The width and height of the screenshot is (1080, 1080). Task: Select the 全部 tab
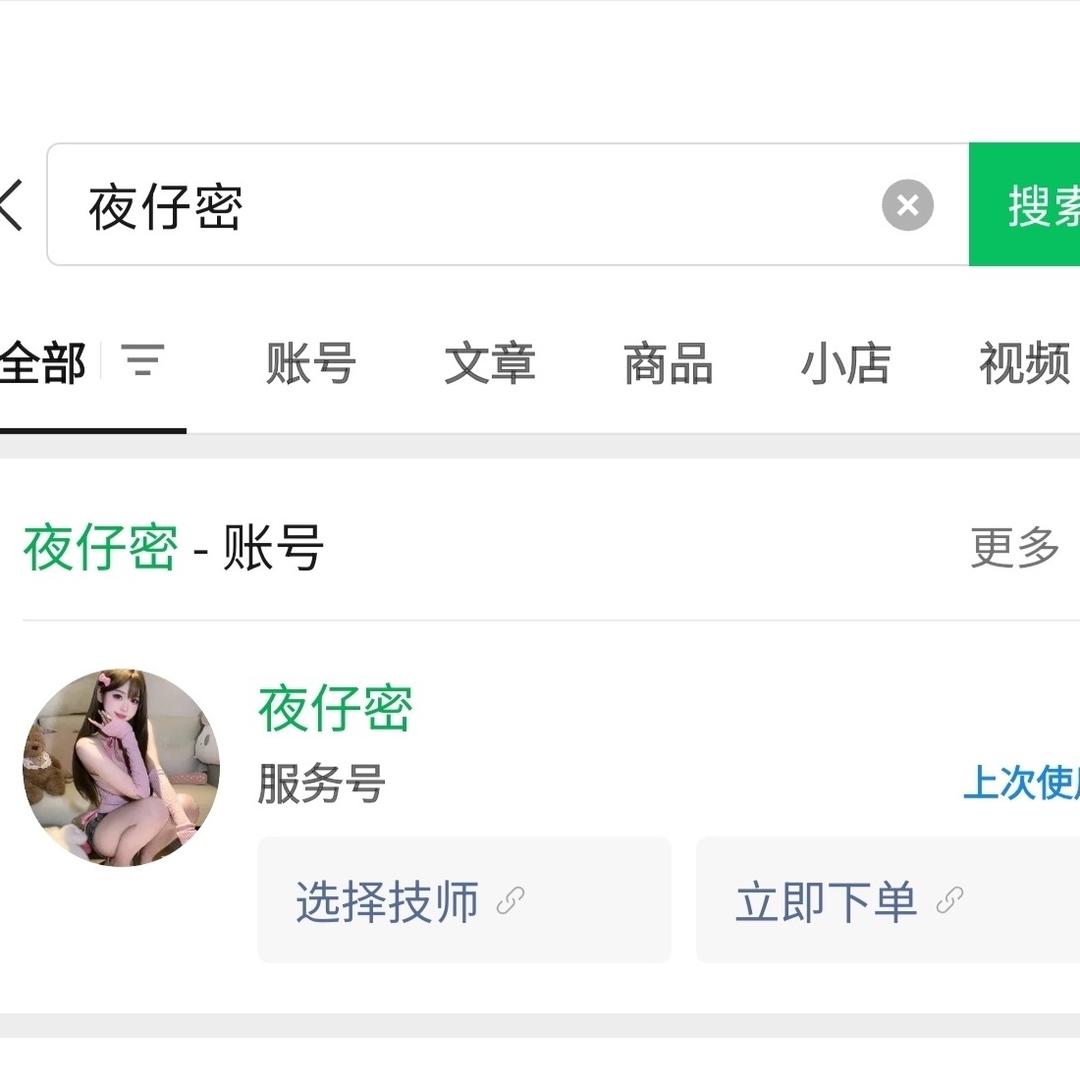(44, 363)
